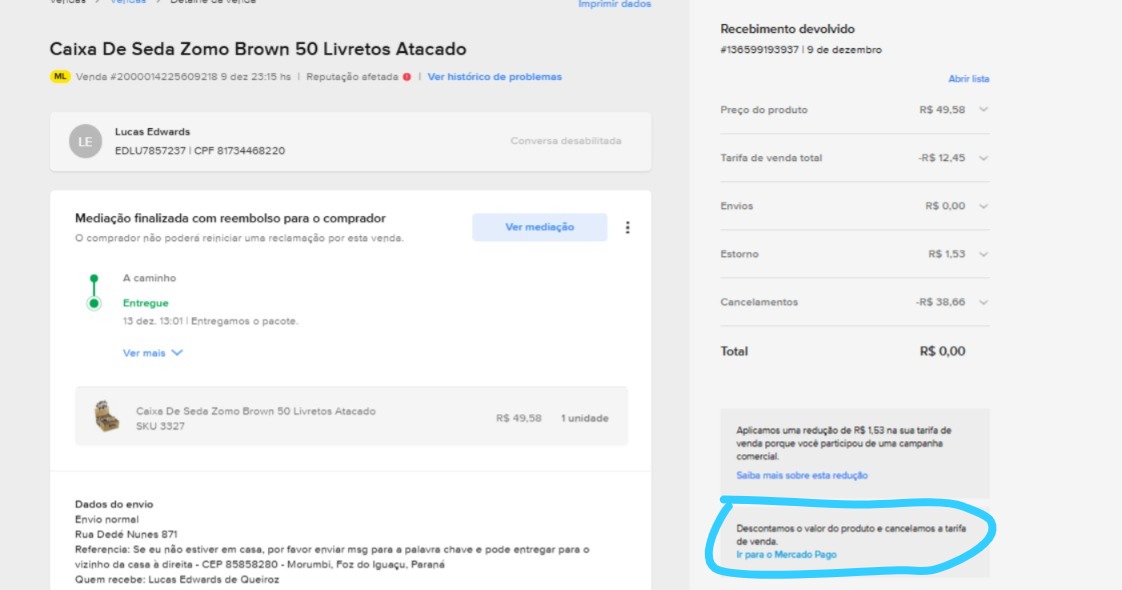Open Ver histórico de problemas link
The height and width of the screenshot is (590, 1122).
tap(494, 77)
